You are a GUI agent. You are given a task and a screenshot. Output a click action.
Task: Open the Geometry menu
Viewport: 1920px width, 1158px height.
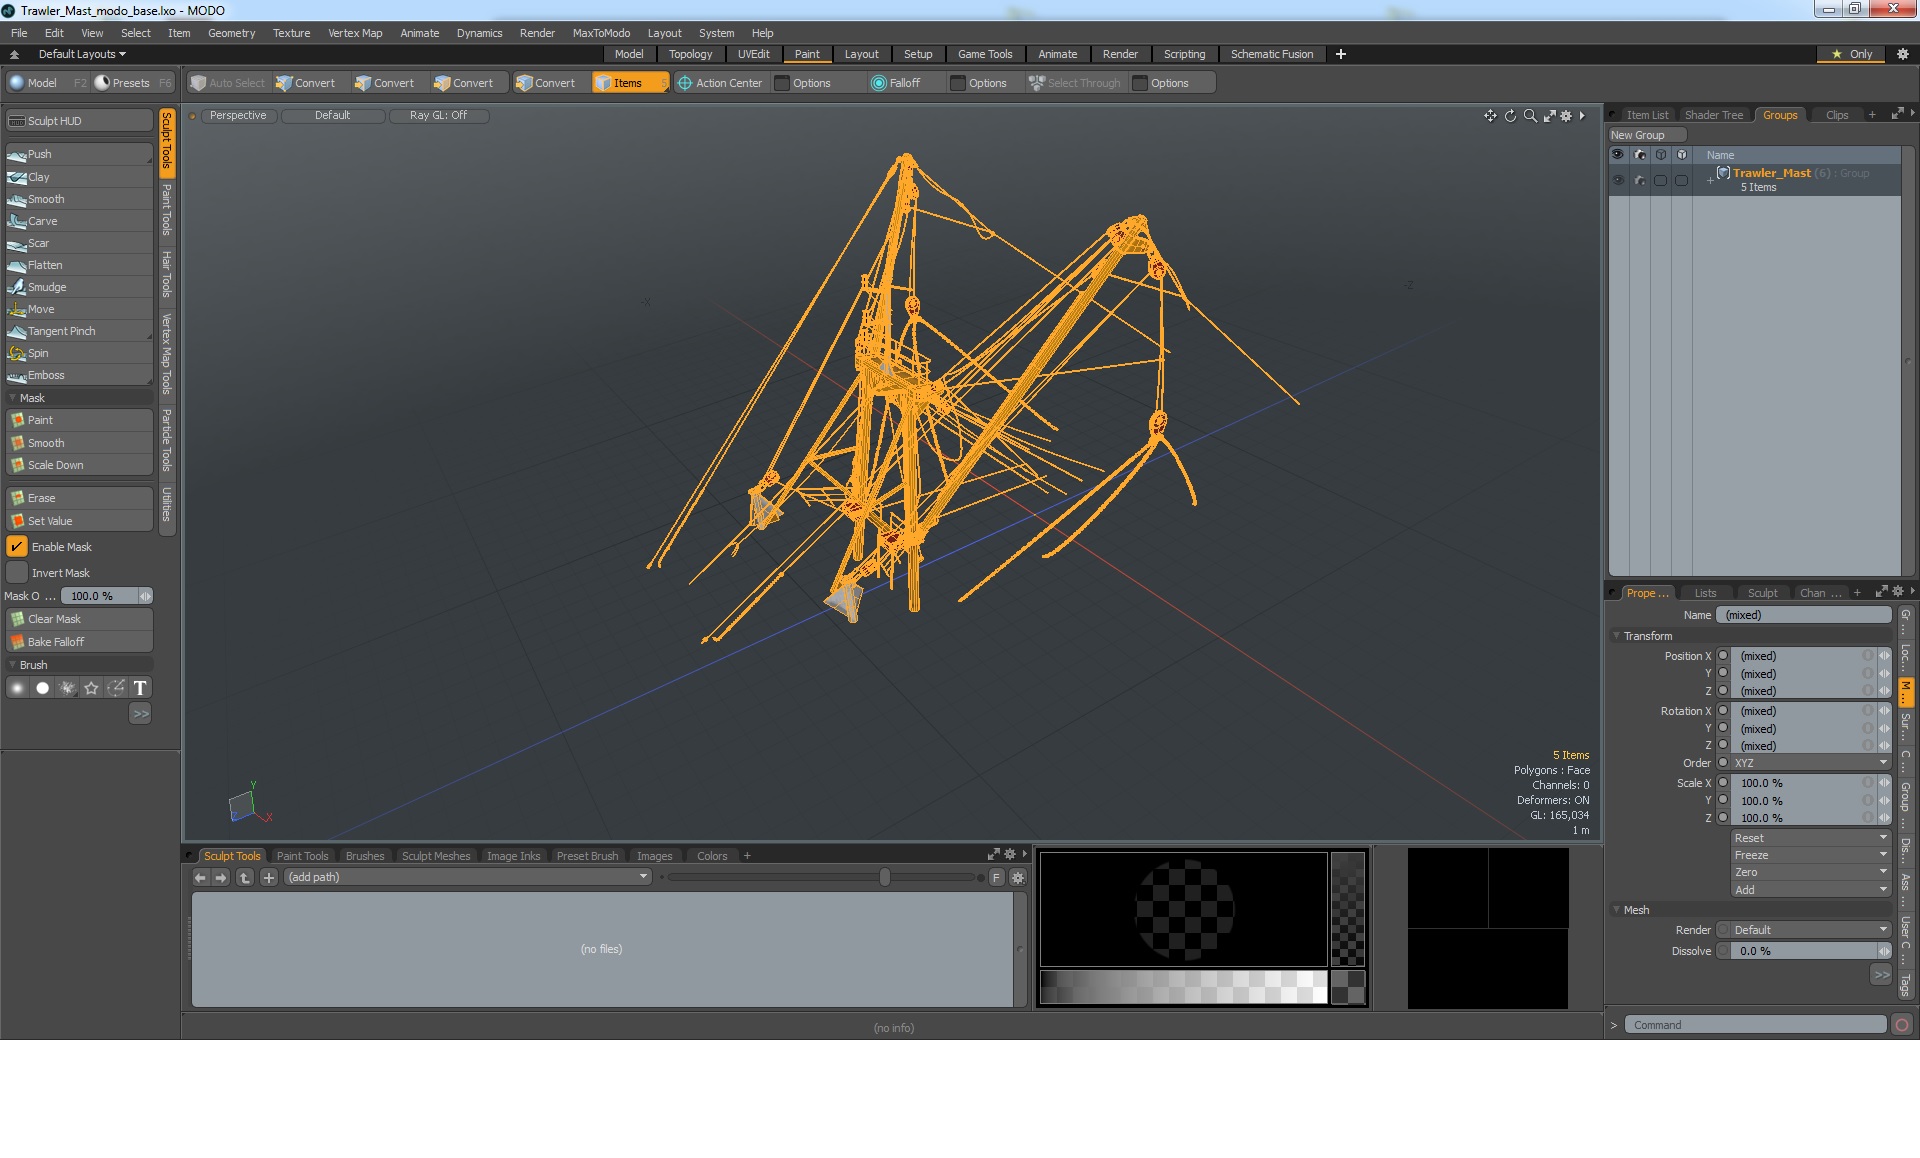[x=231, y=33]
